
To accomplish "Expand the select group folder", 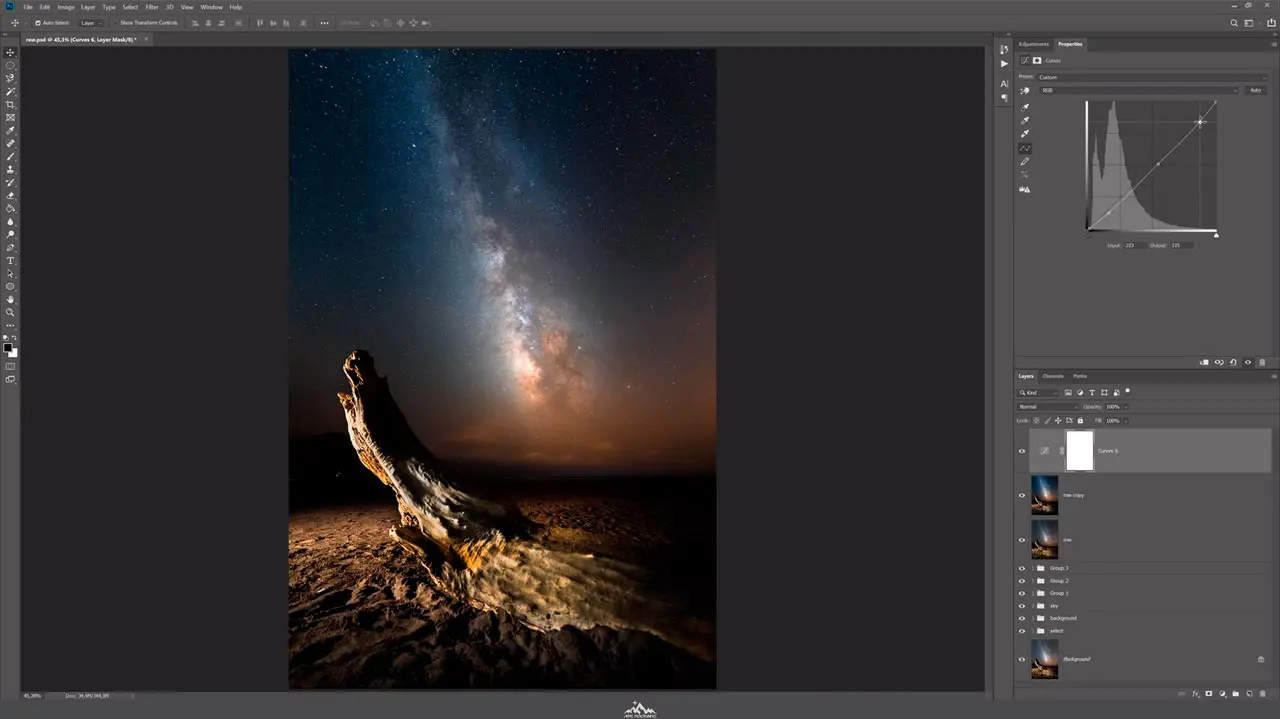I will (x=1032, y=631).
